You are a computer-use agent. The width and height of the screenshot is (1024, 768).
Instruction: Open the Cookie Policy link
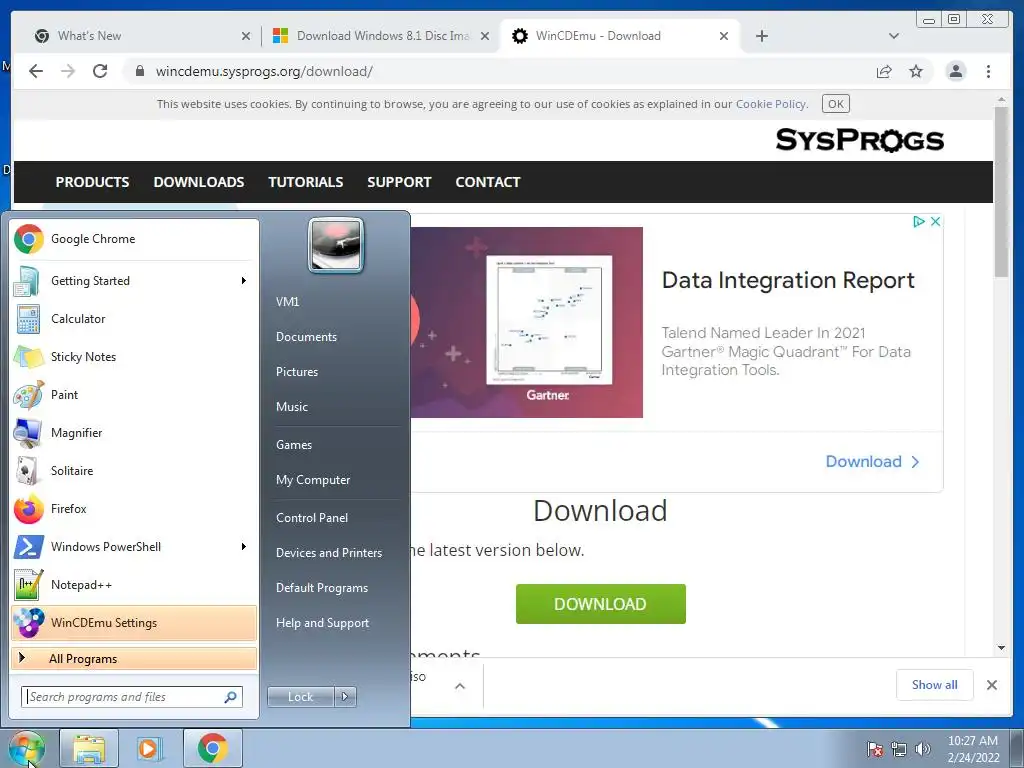coord(771,104)
